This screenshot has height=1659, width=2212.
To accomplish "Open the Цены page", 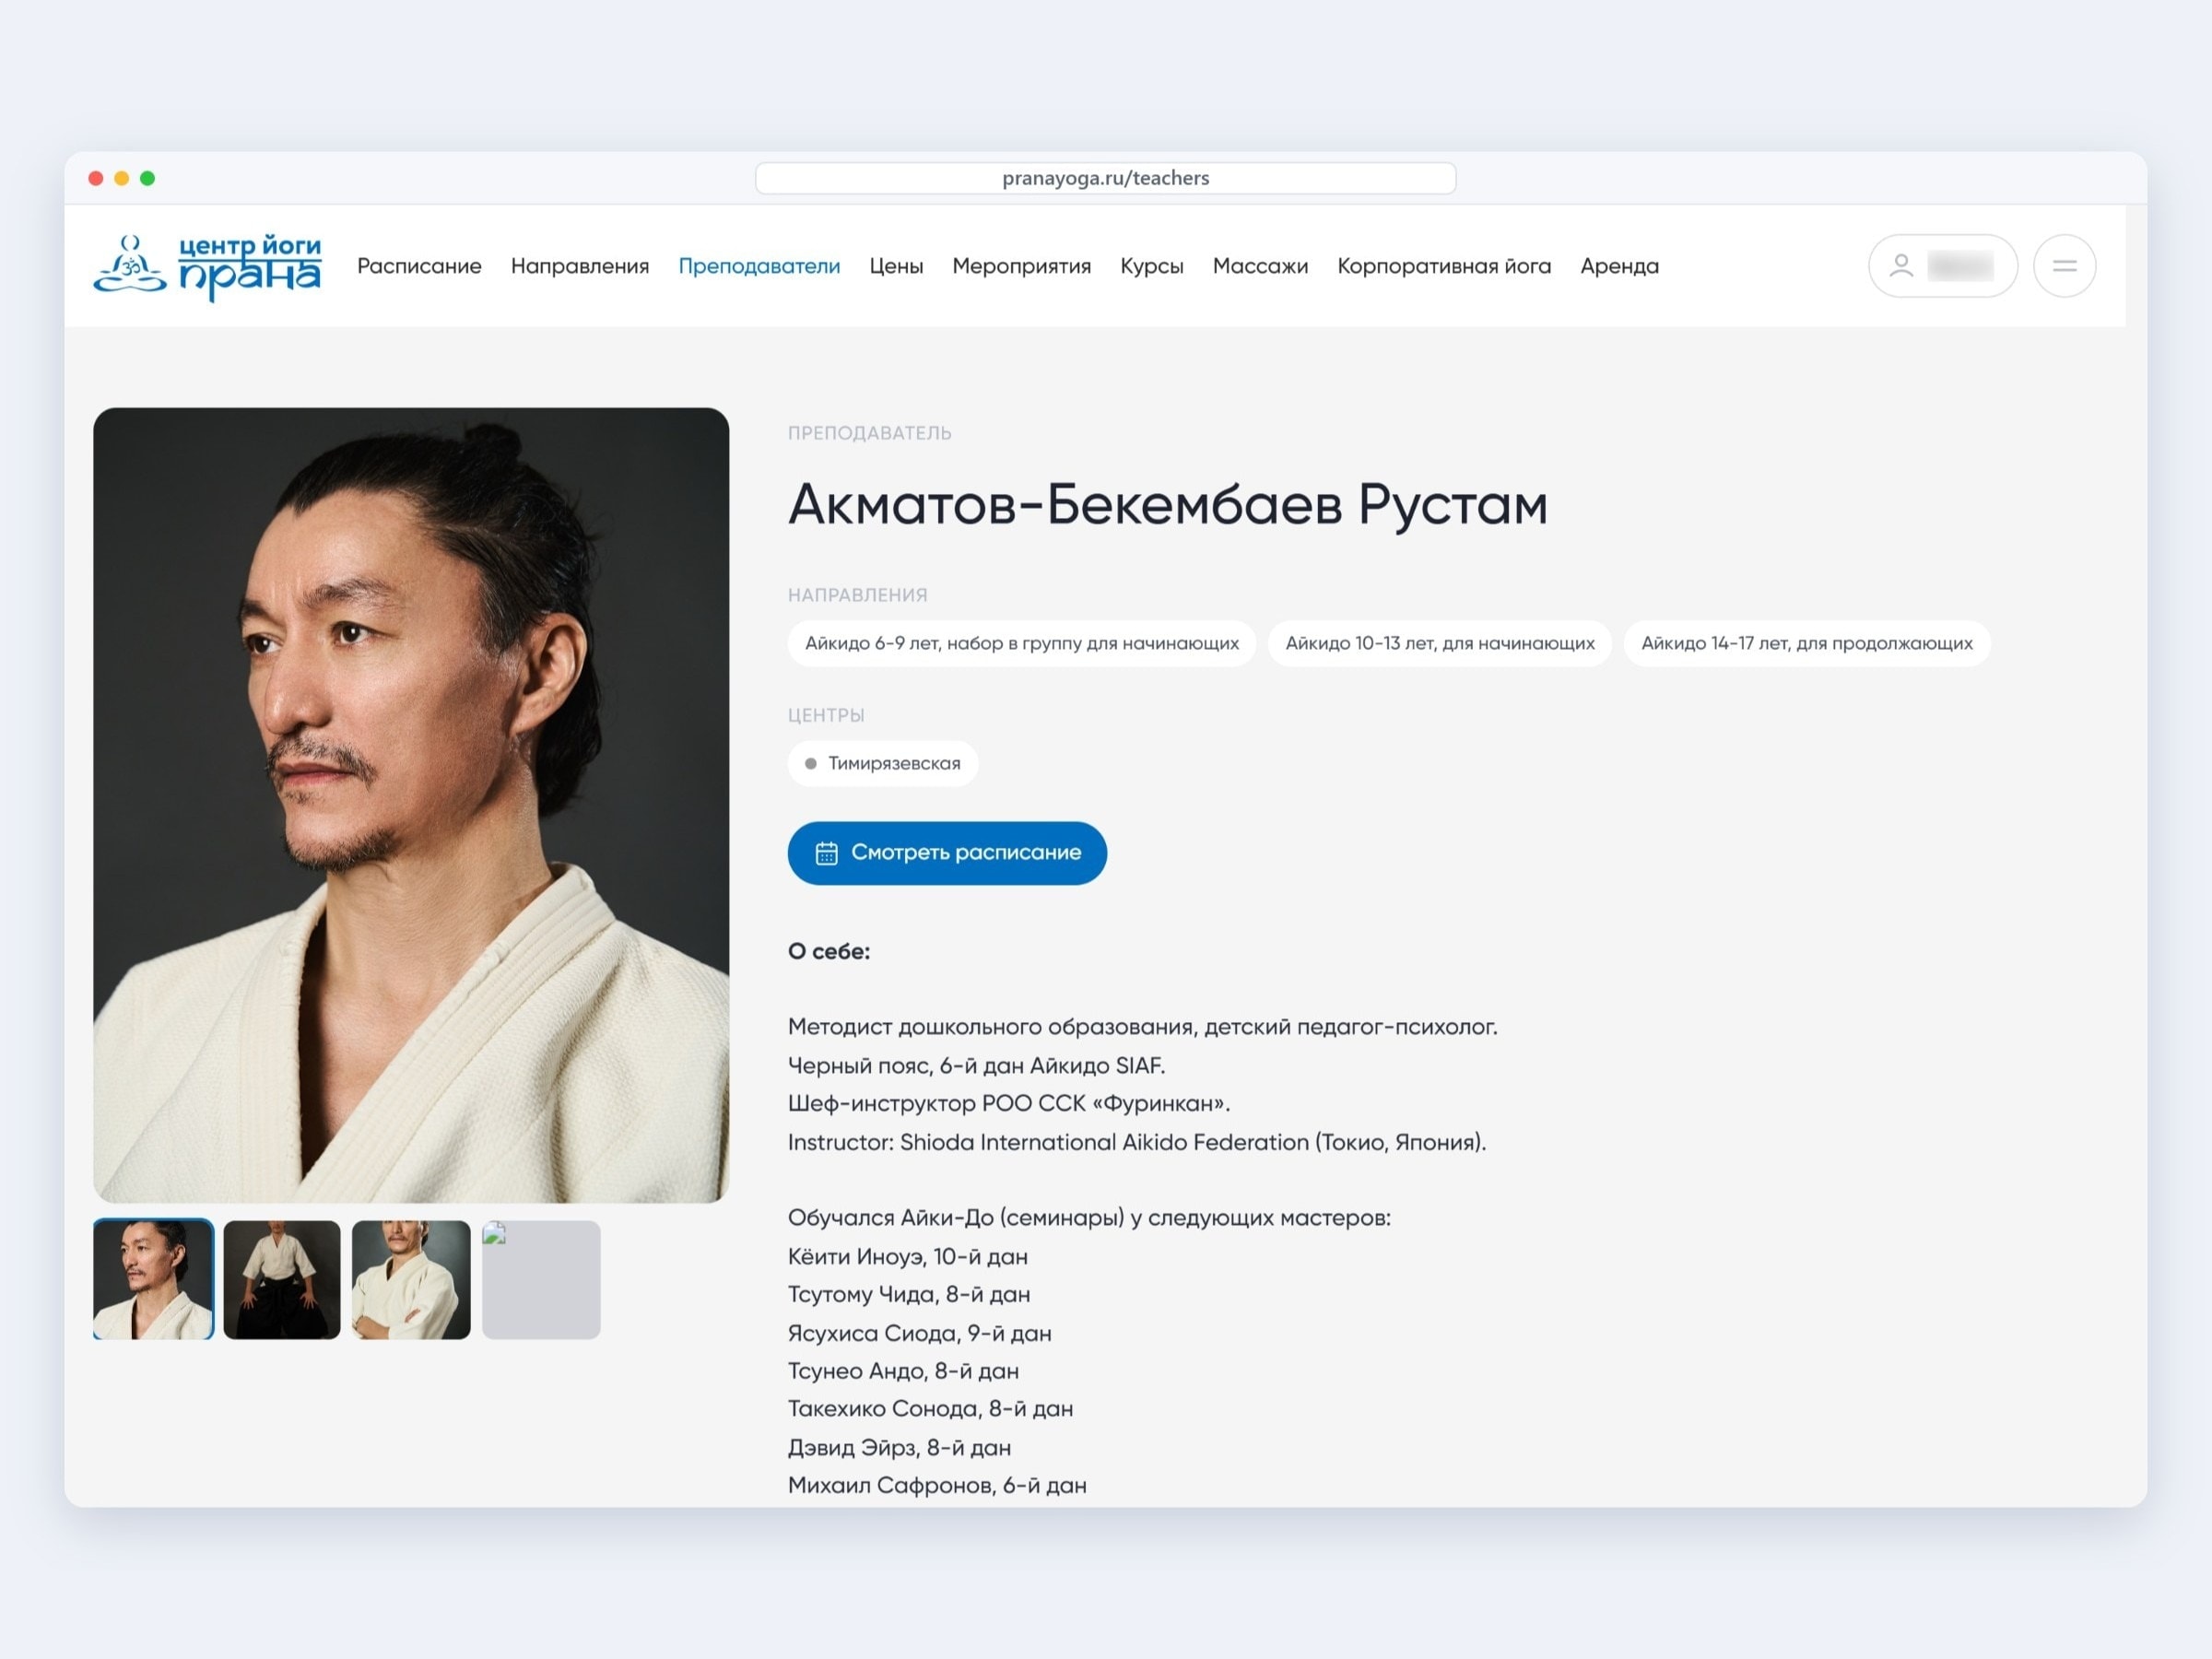I will pos(896,266).
